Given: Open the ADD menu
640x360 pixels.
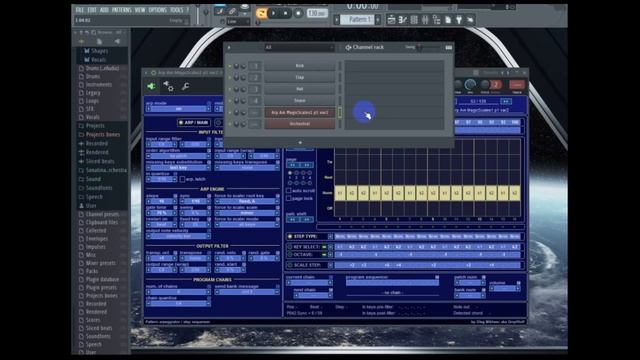Looking at the screenshot, I should tap(104, 10).
